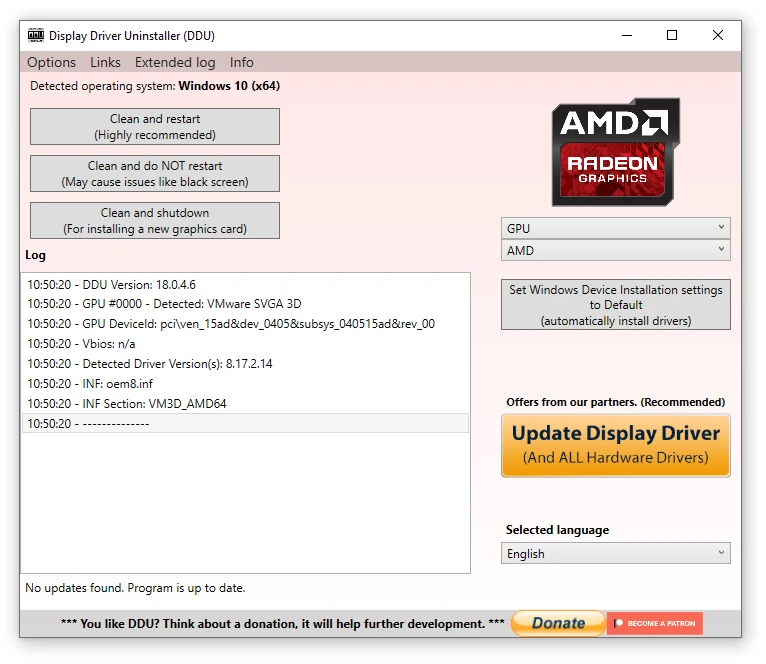Click the Update Display Driver offer button
Screen dimensions: 766x664
coord(616,445)
